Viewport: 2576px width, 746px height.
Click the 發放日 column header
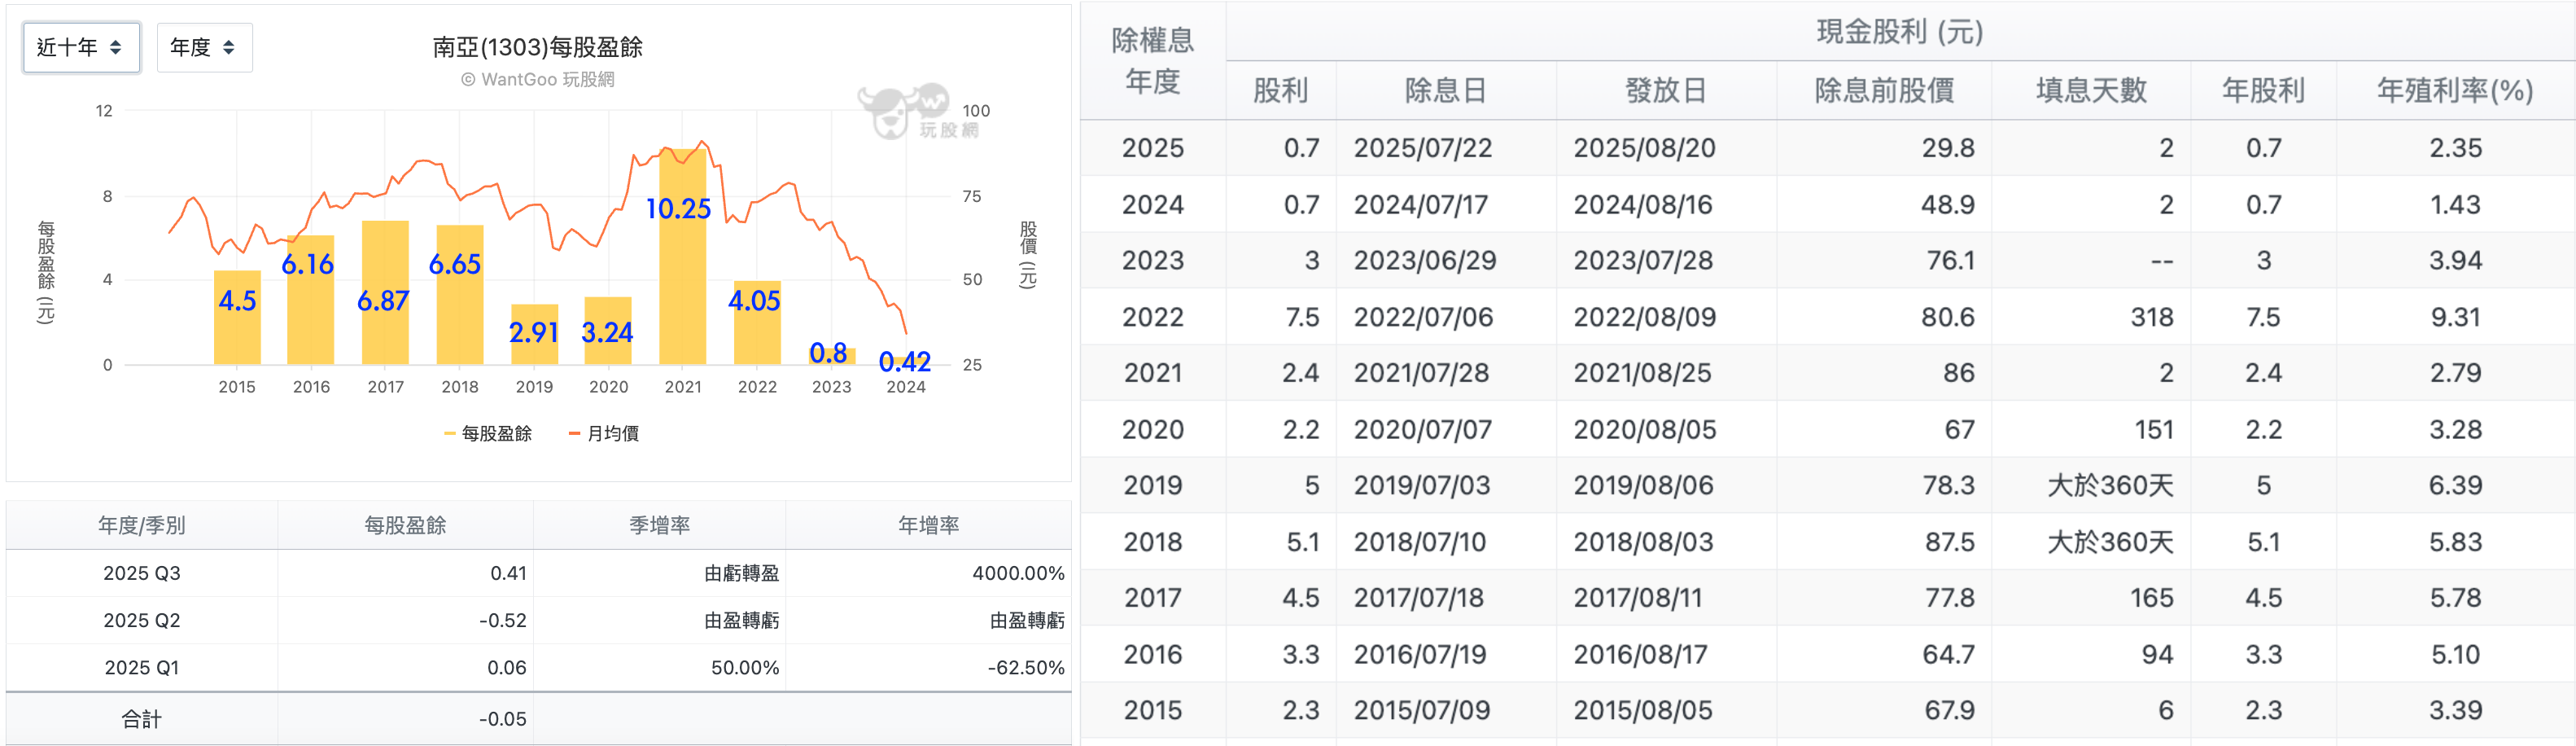(x=1665, y=91)
